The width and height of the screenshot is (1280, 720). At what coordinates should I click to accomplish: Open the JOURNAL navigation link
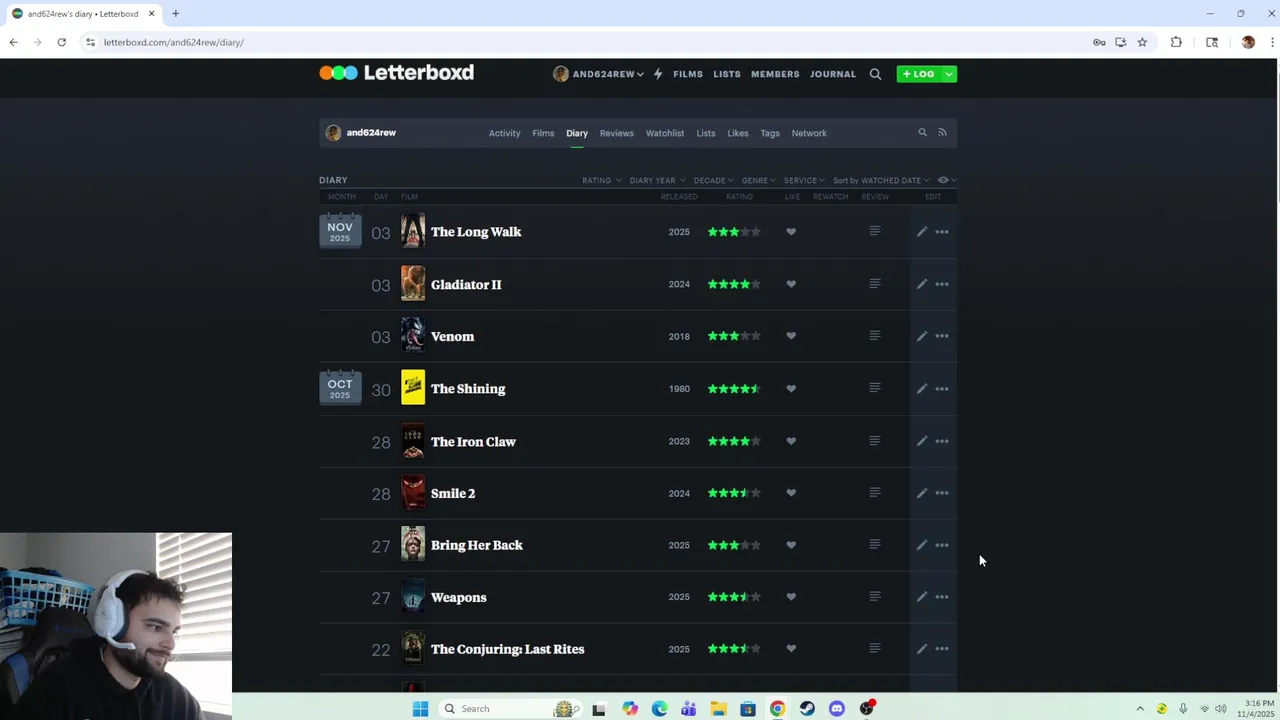[833, 74]
